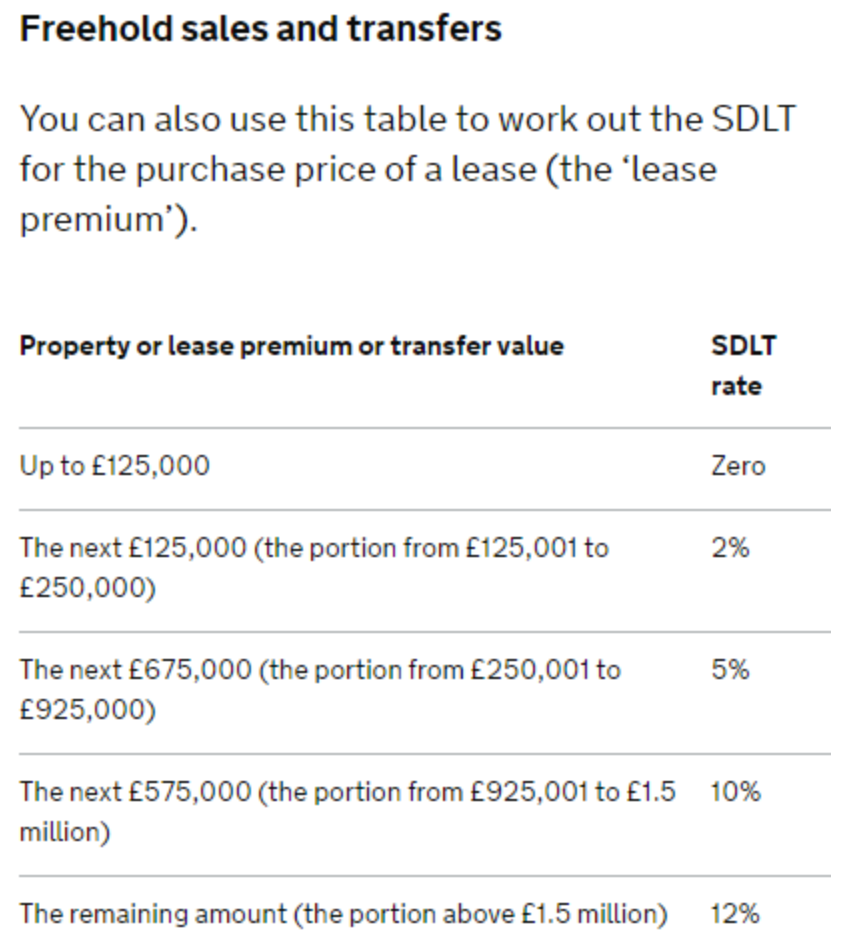
Task: Select the "The next £675,000" band row text
Action: coord(320,669)
